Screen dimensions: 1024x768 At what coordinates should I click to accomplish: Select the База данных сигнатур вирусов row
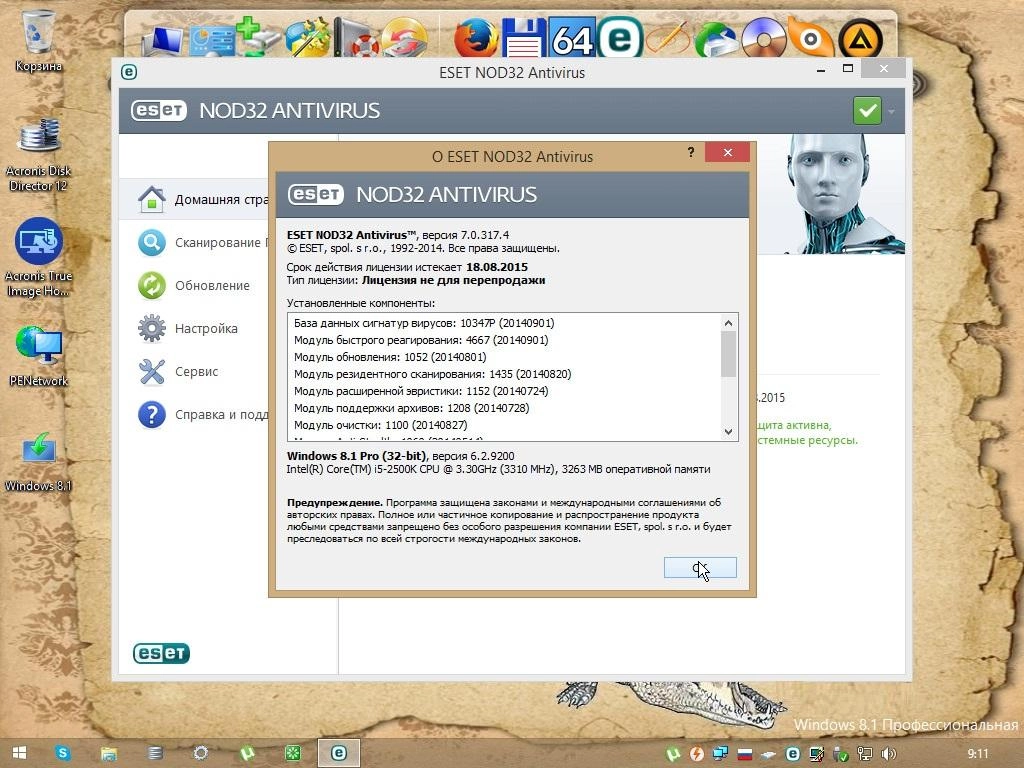[x=424, y=323]
